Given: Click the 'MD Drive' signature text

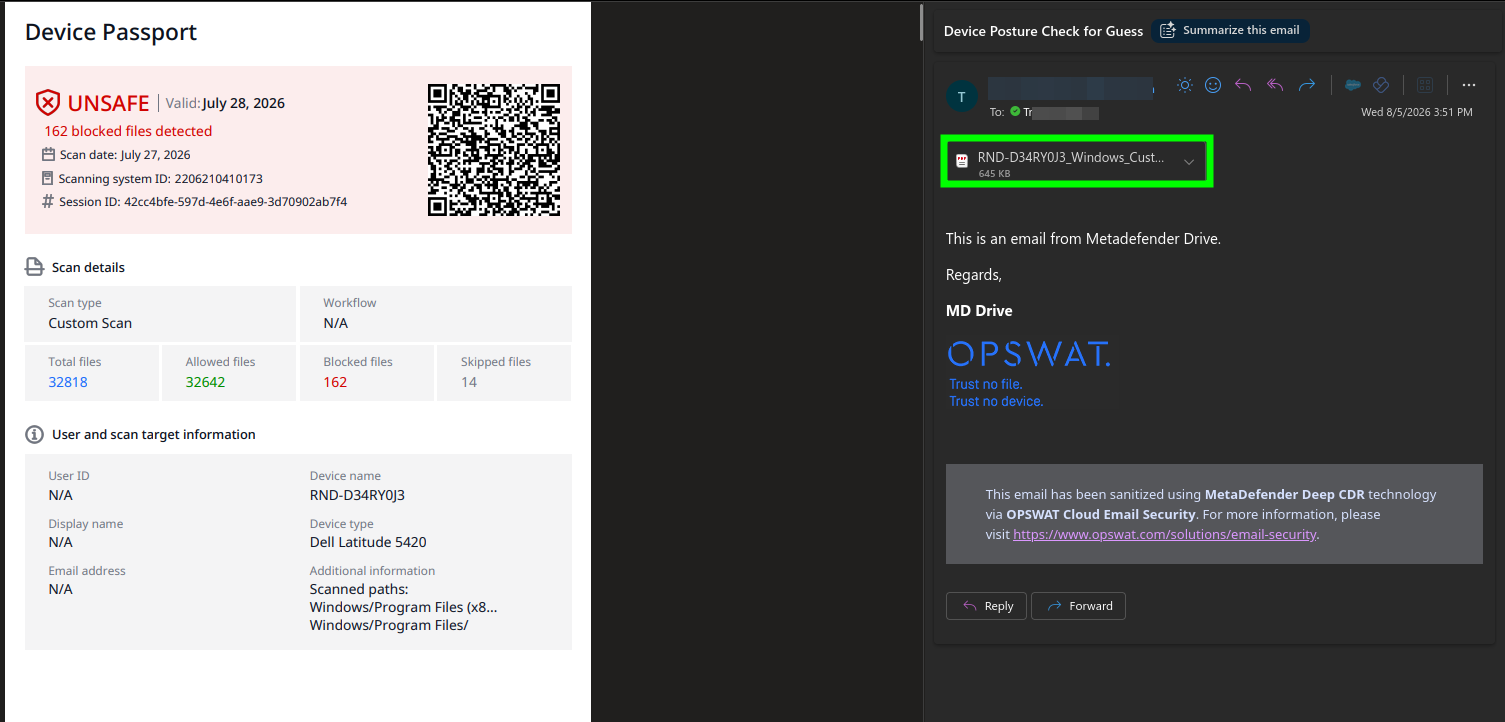Looking at the screenshot, I should click(x=979, y=311).
